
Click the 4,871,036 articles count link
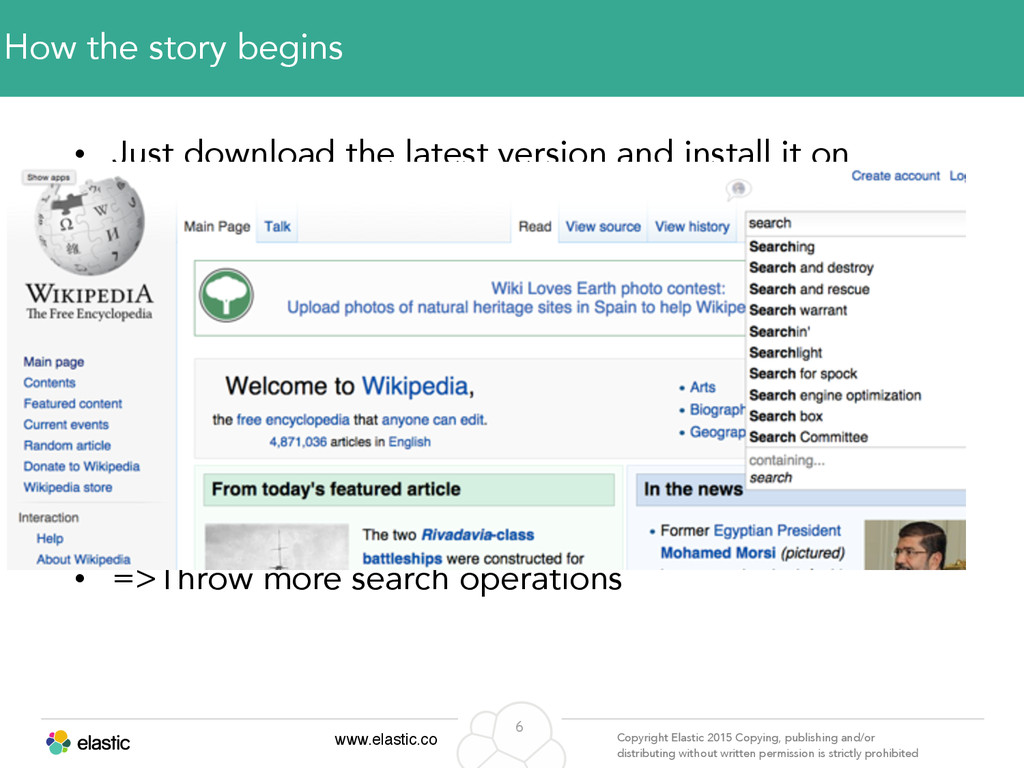298,442
